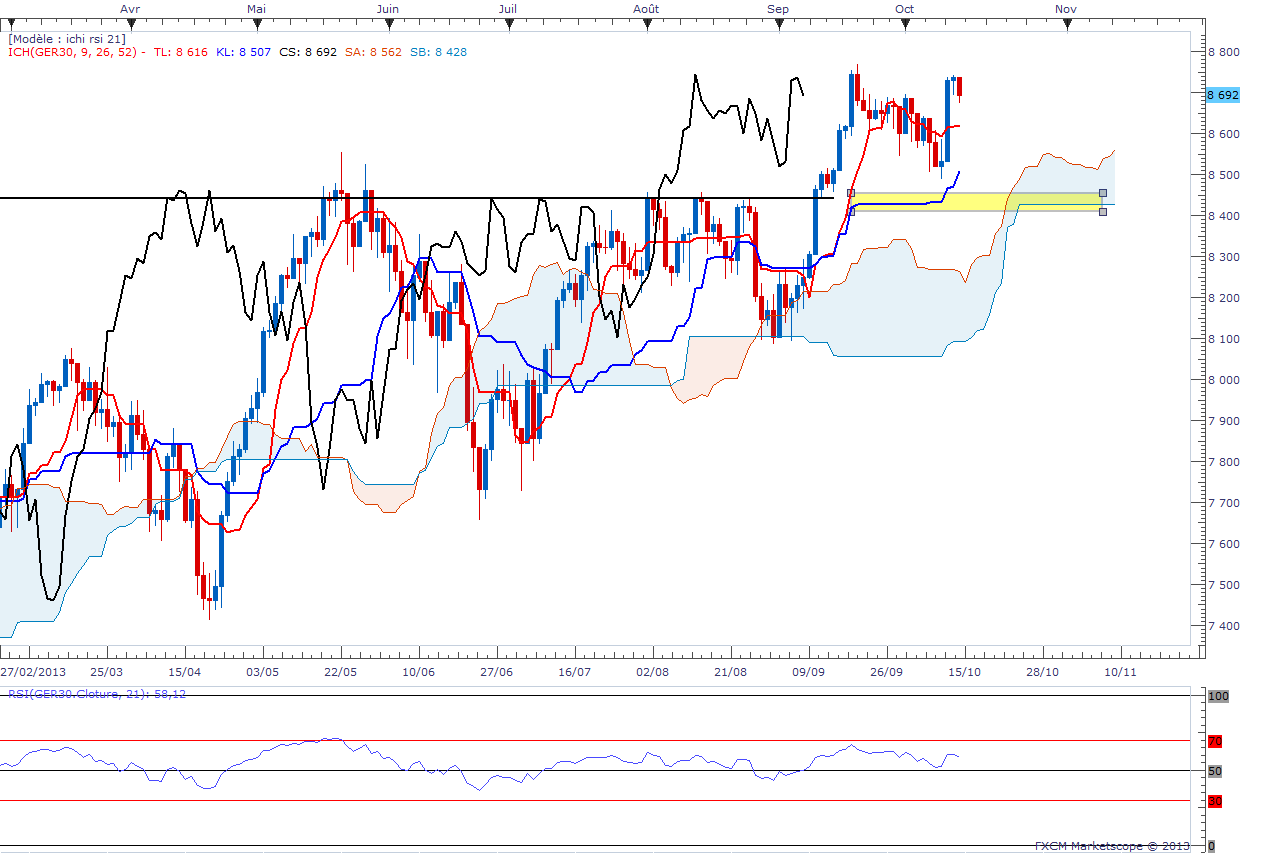Click the 28/10 date axis label
Screen dimensions: 1263x854
click(x=1042, y=672)
